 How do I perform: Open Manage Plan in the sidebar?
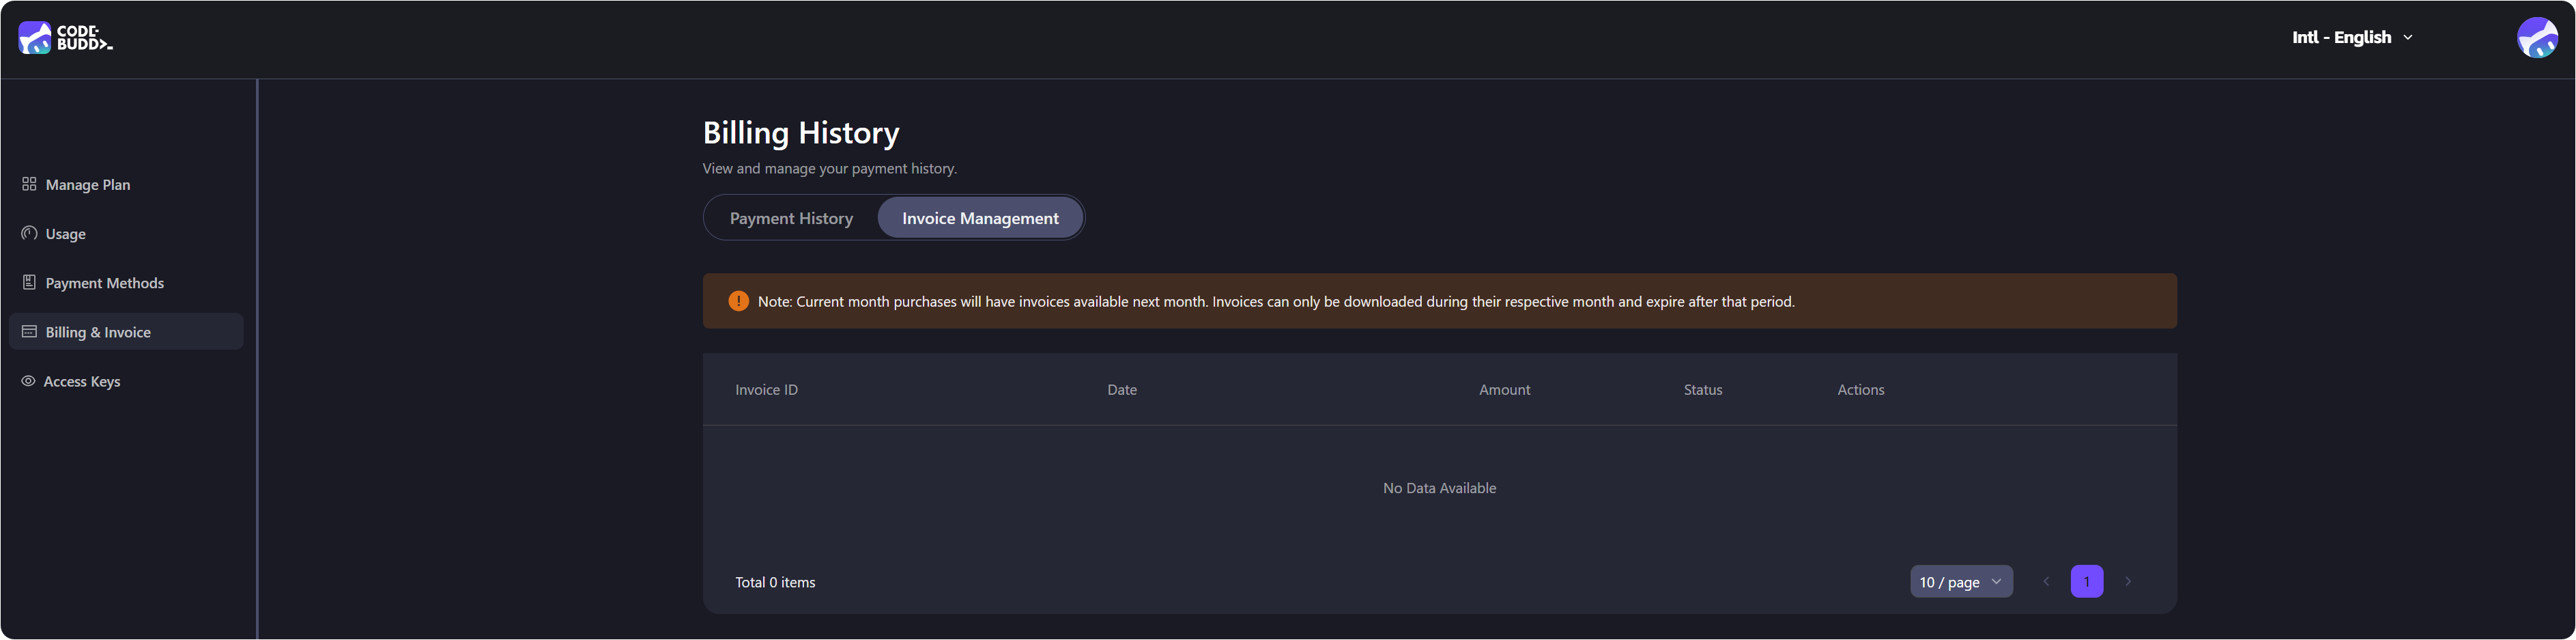126,184
